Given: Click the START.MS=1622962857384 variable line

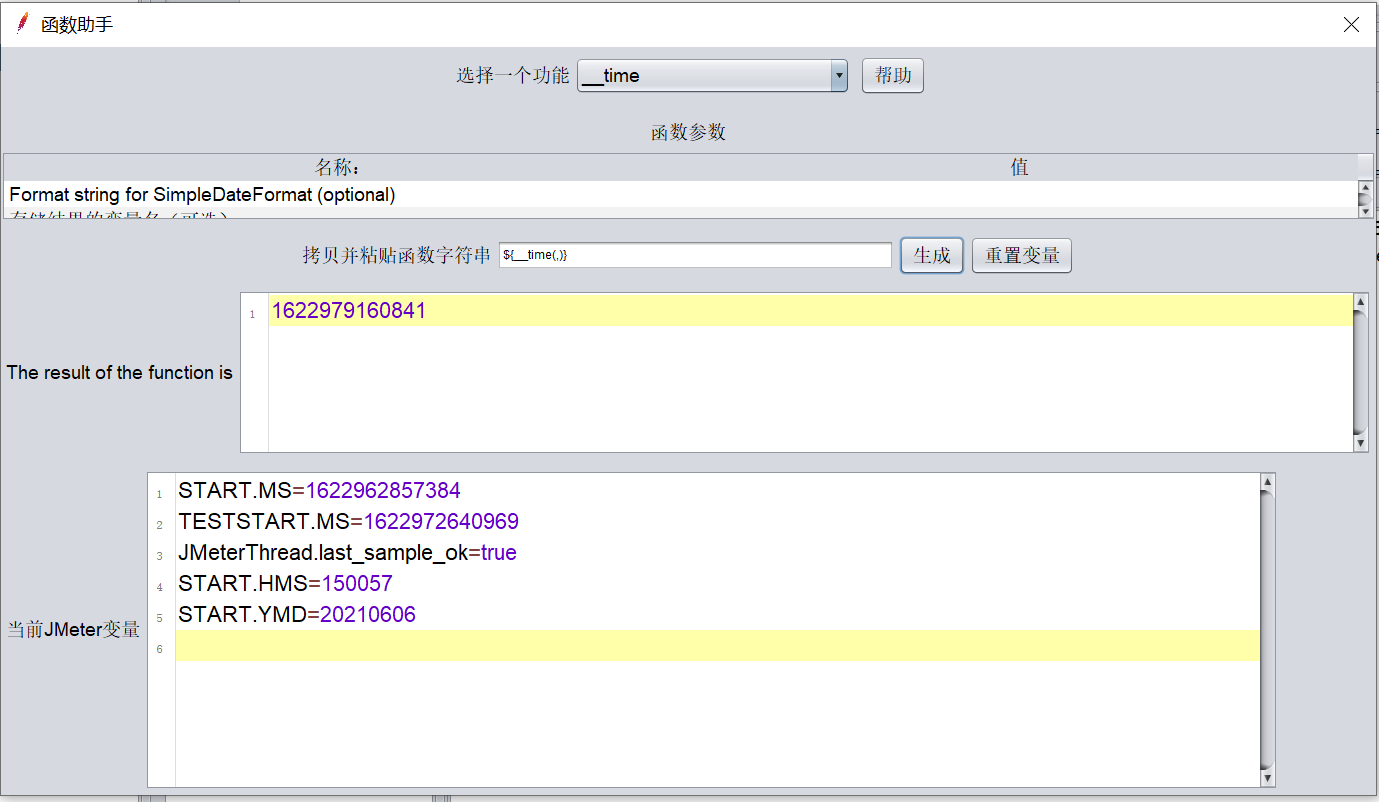Looking at the screenshot, I should 319,491.
